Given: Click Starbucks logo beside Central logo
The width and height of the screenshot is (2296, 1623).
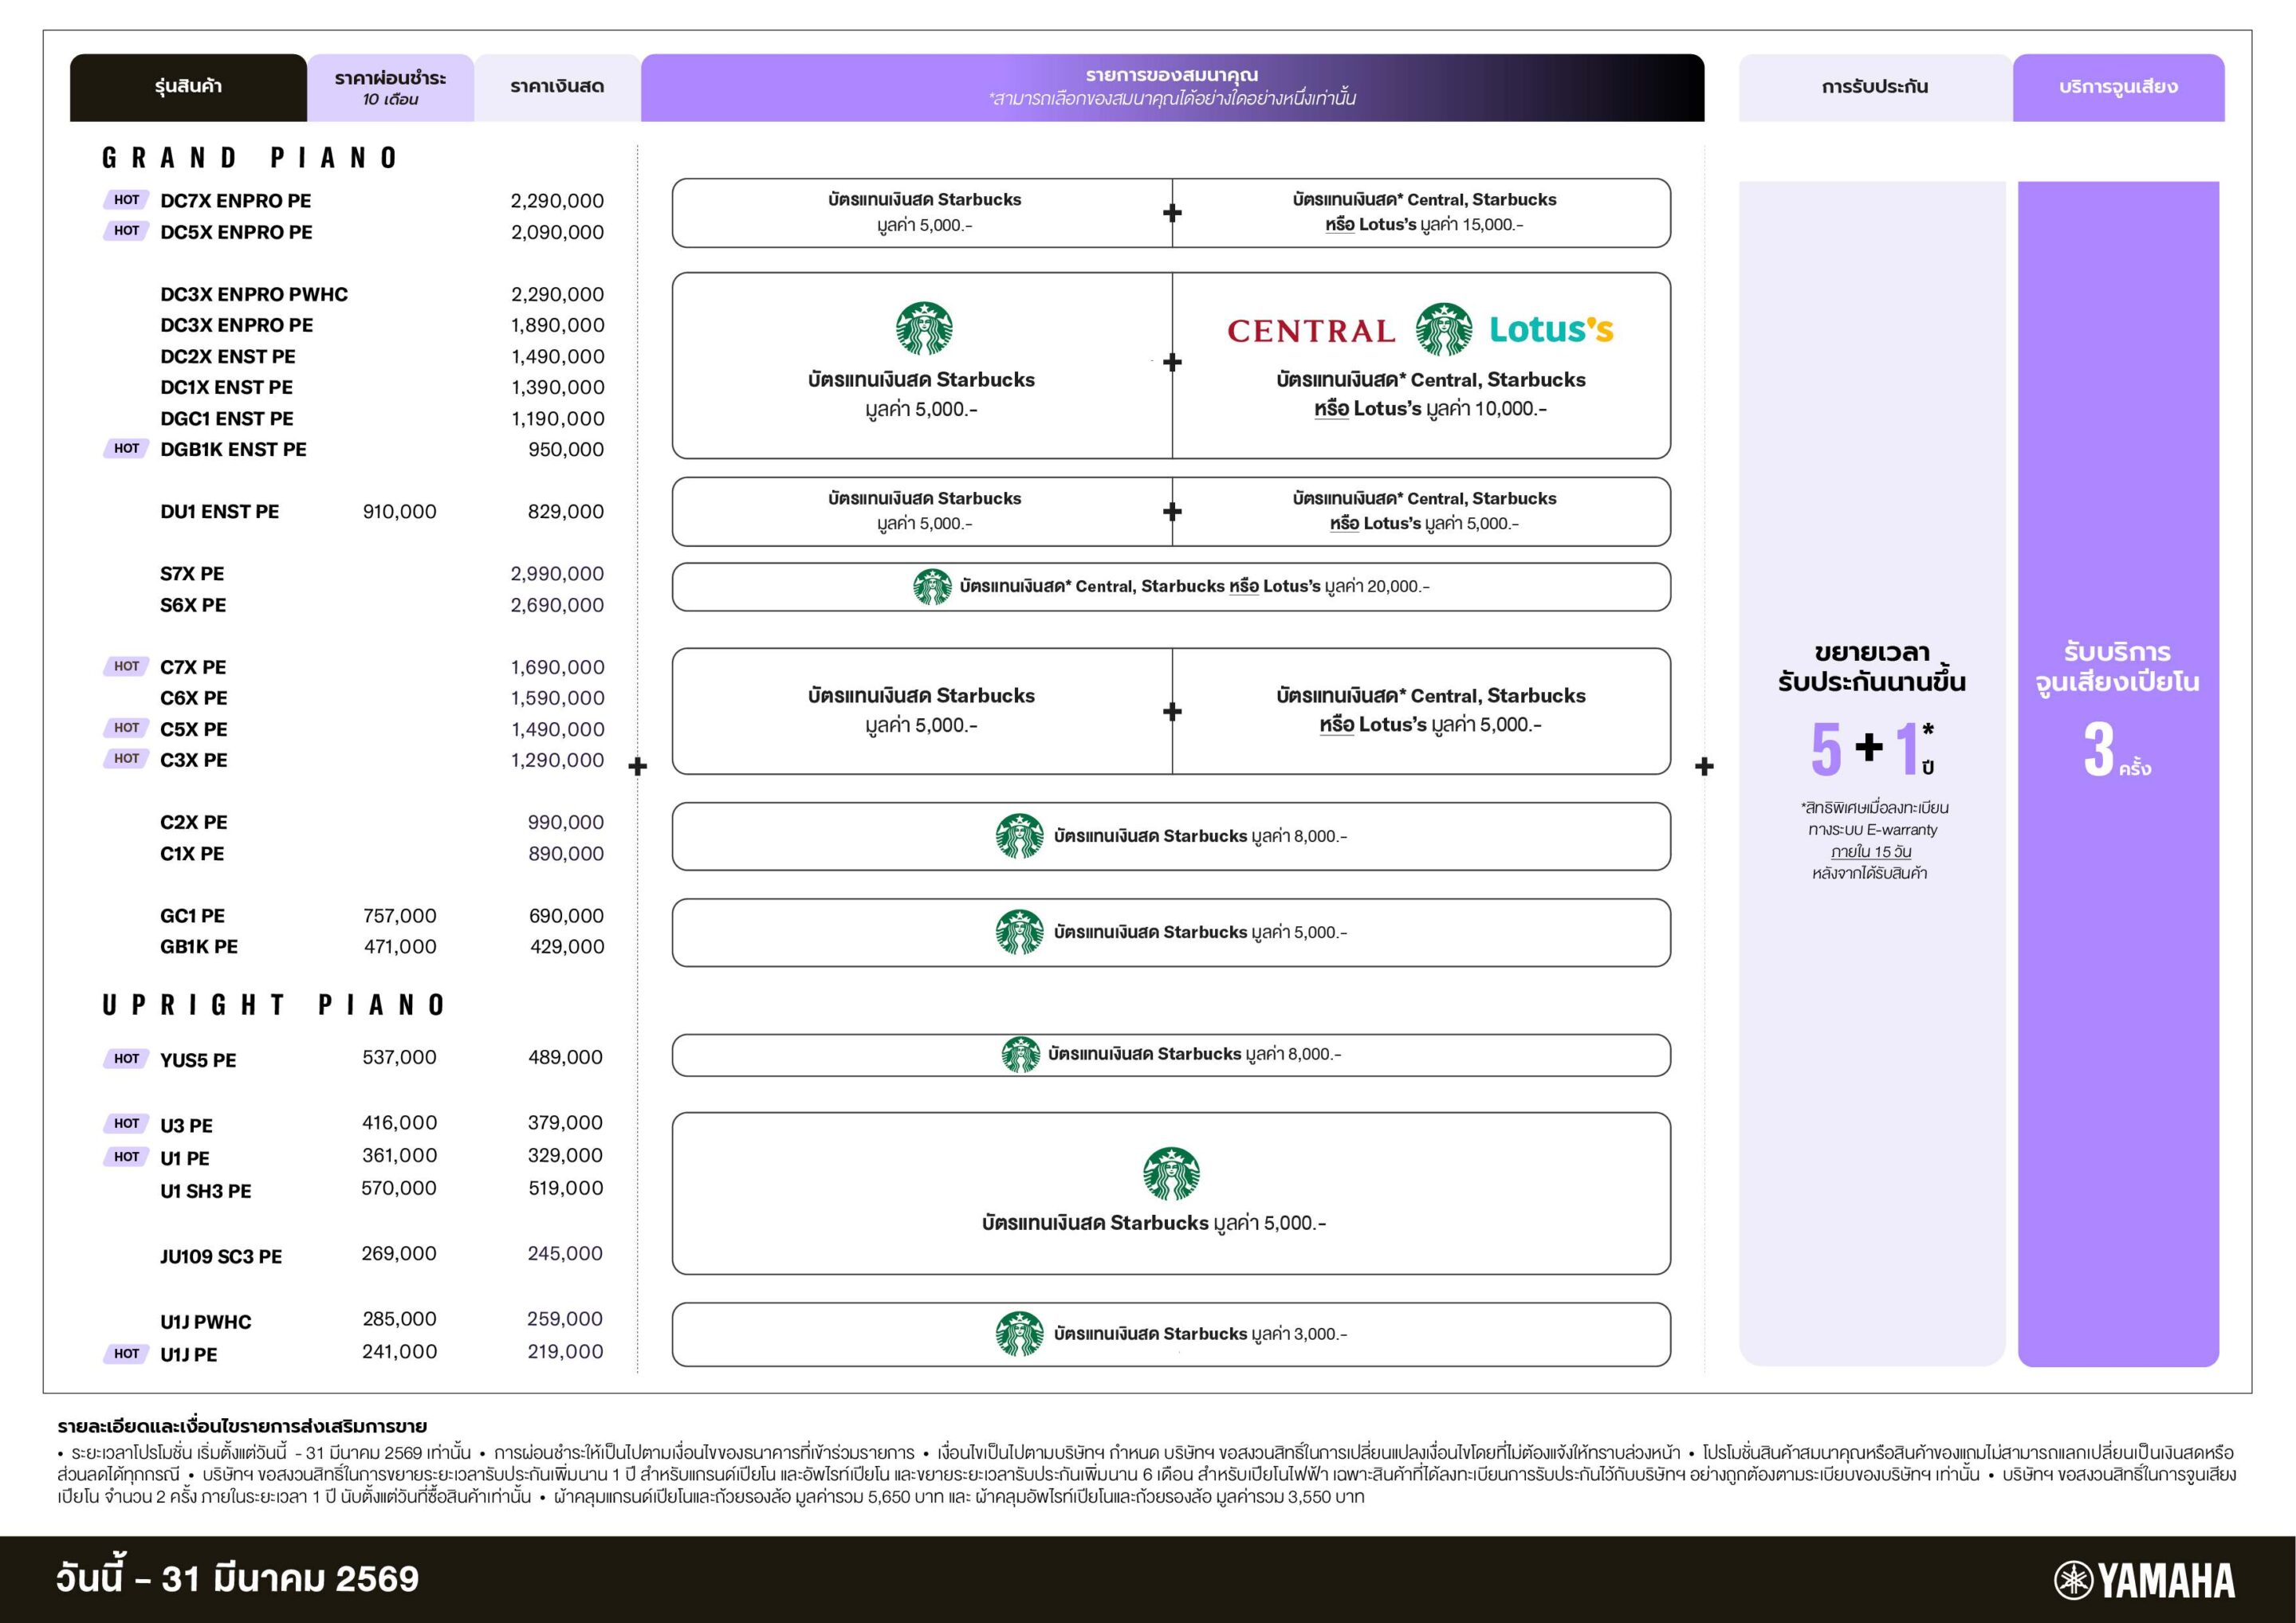Looking at the screenshot, I should pos(1443,329).
